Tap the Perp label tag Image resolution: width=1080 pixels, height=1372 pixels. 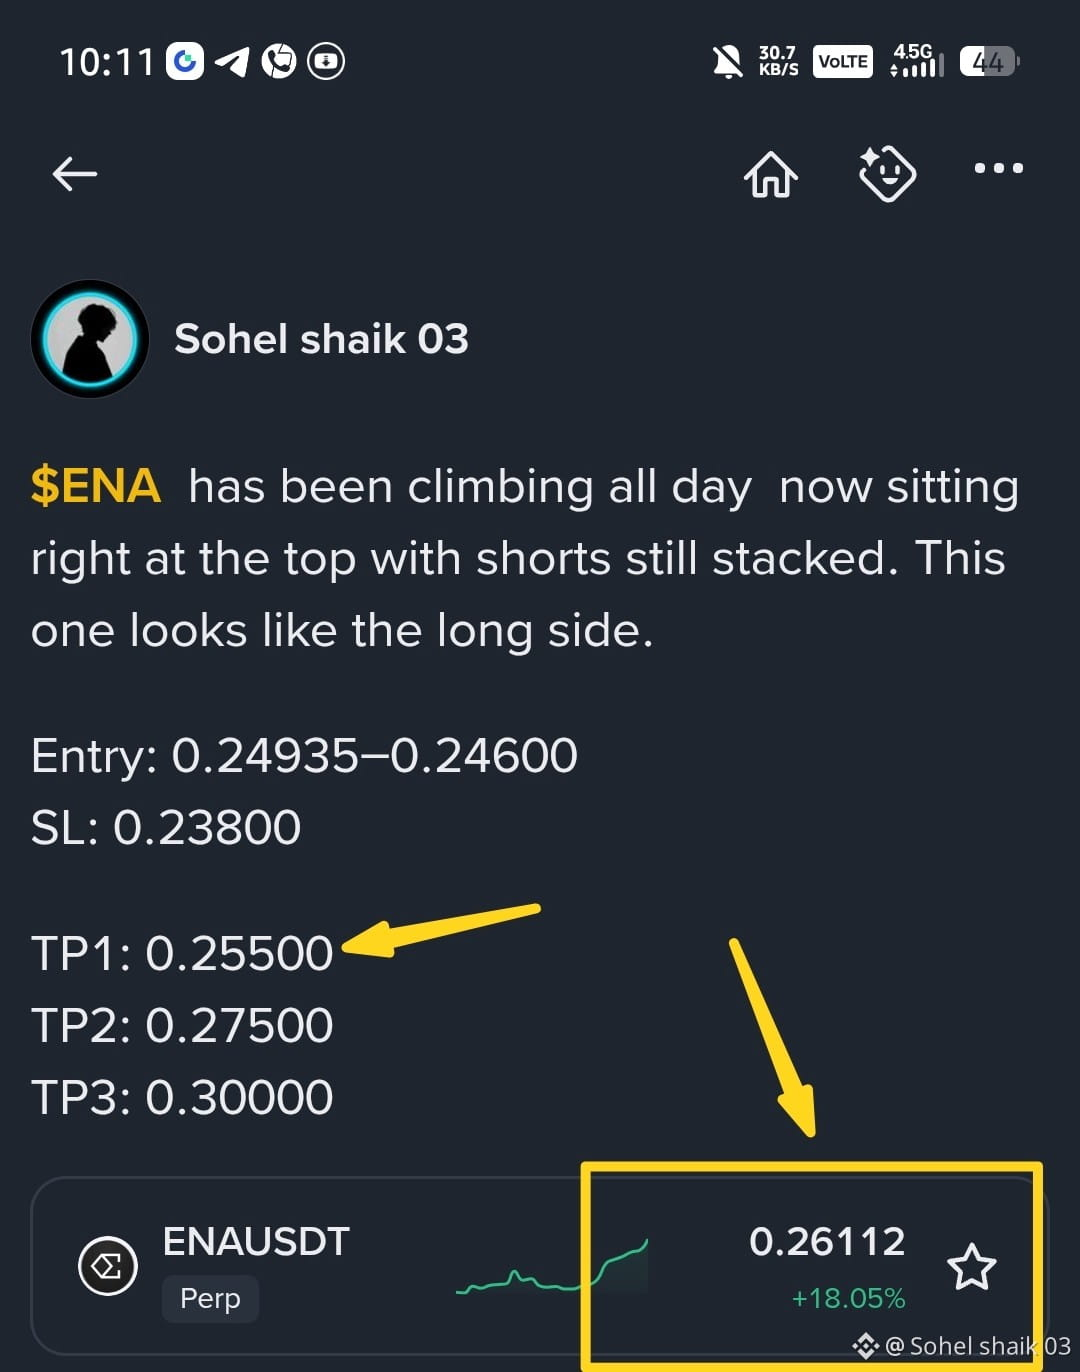point(210,1298)
